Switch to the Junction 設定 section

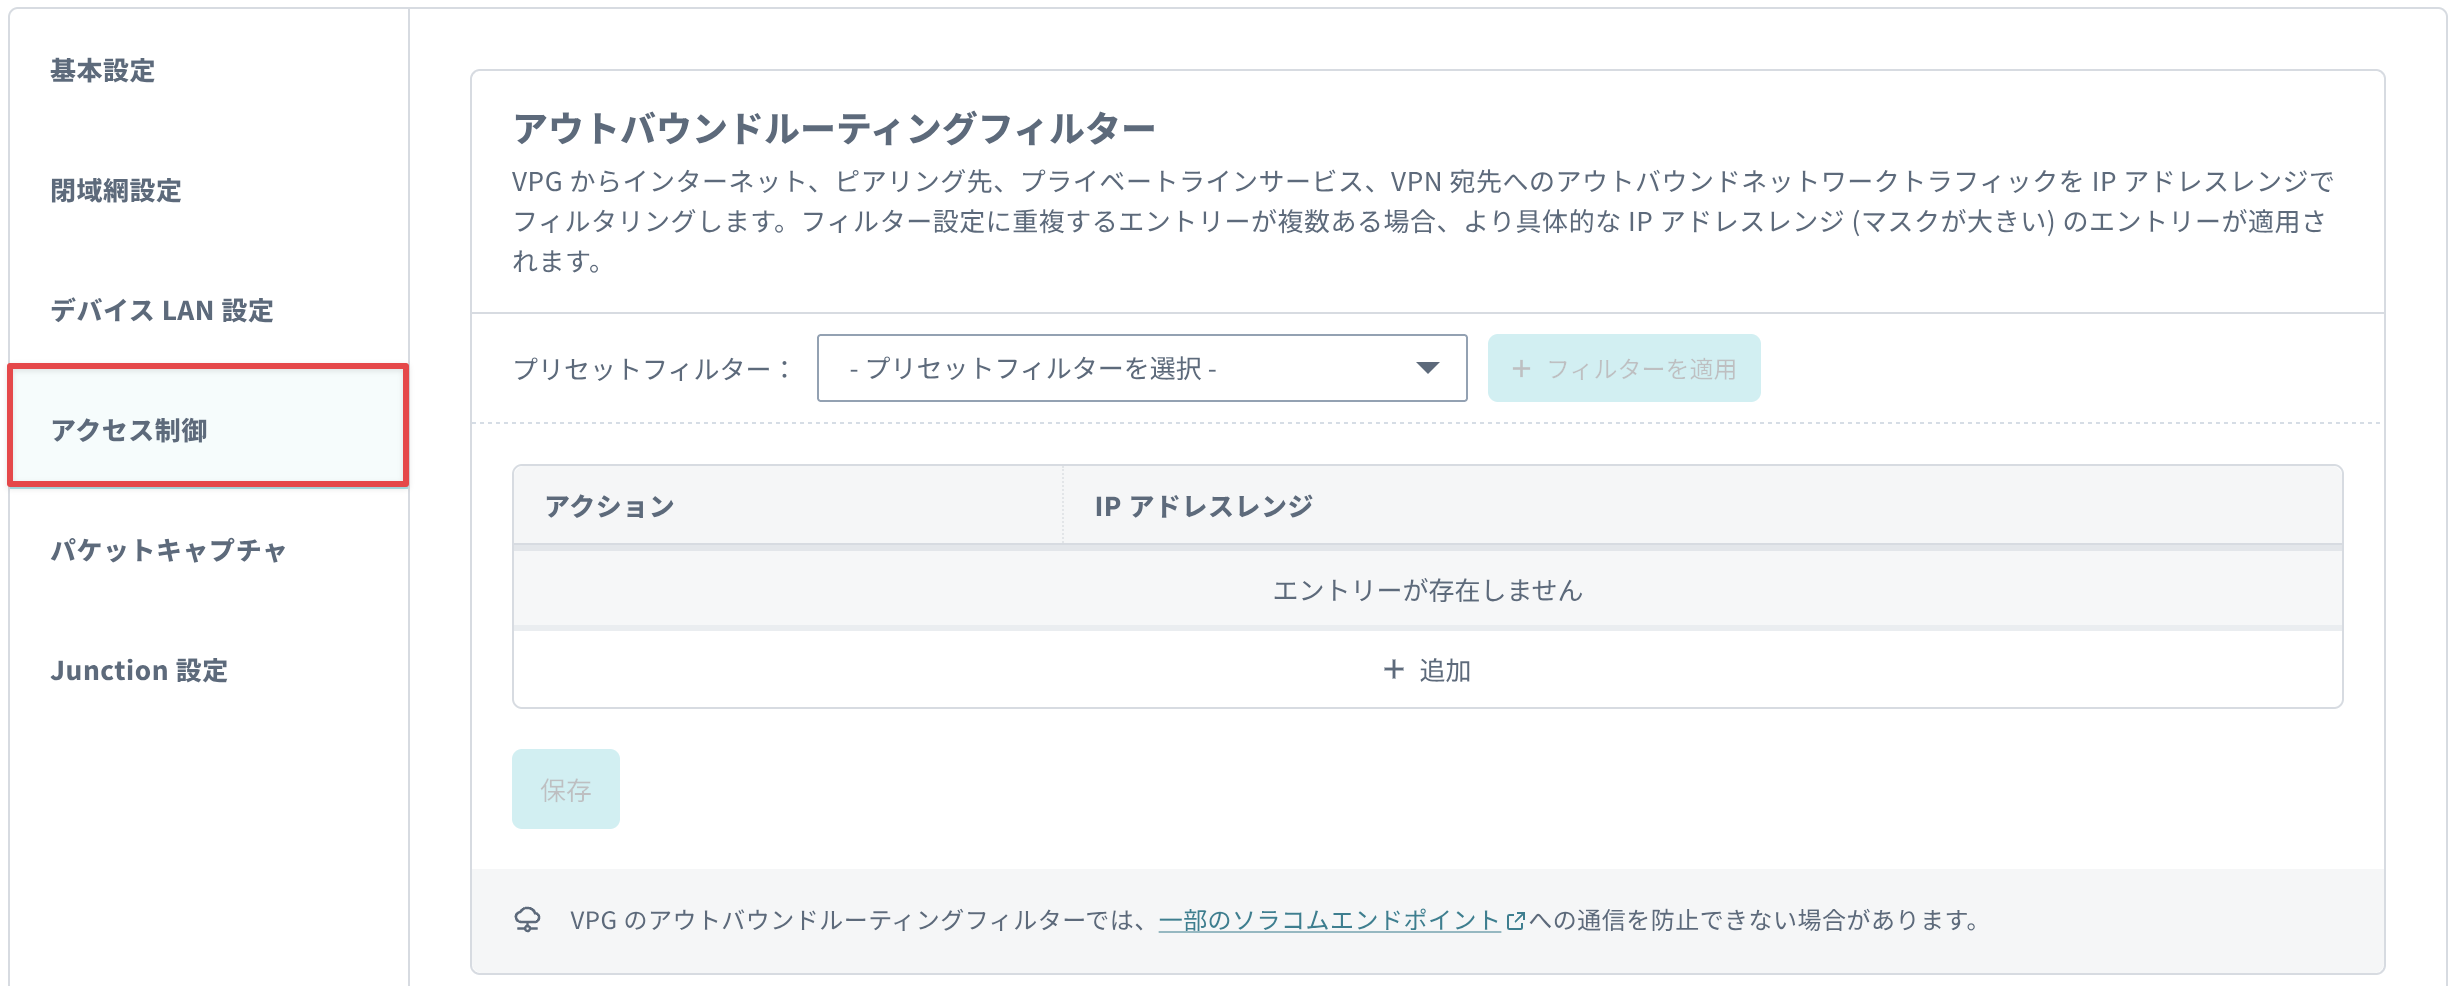click(x=139, y=670)
